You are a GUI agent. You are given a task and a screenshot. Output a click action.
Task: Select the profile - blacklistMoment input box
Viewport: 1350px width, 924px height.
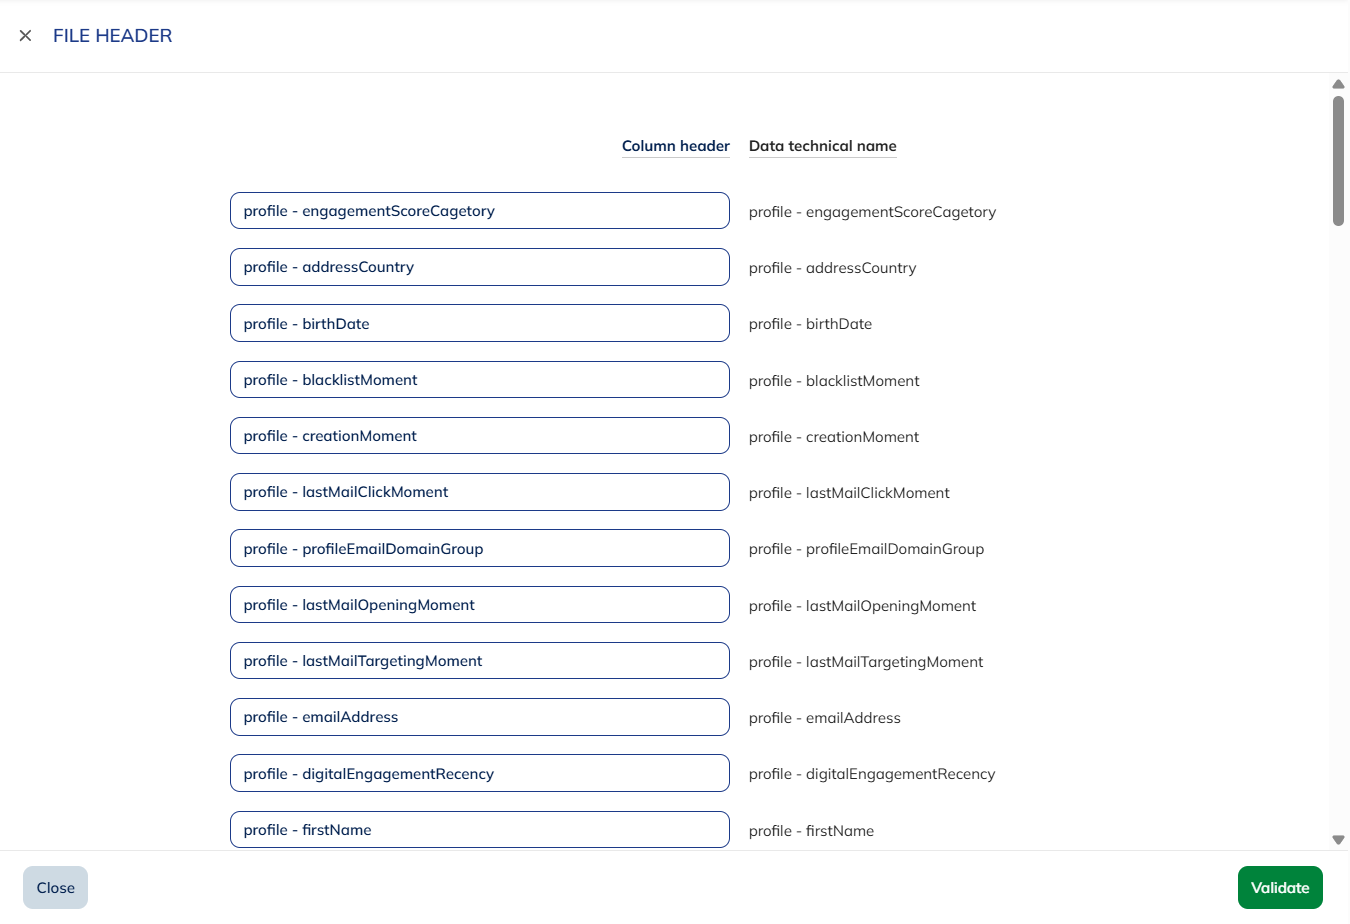click(x=479, y=379)
